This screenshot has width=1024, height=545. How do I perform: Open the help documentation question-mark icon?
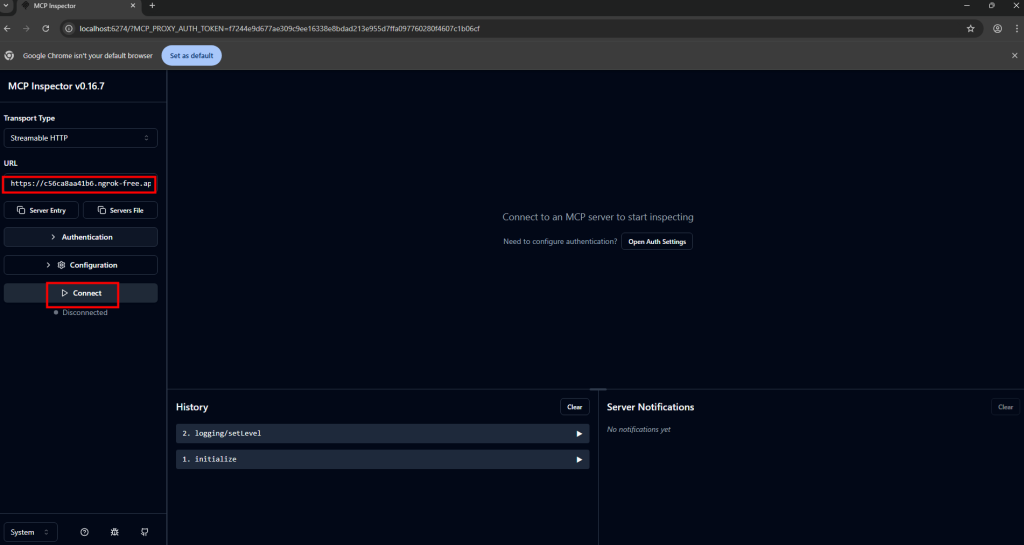click(84, 532)
